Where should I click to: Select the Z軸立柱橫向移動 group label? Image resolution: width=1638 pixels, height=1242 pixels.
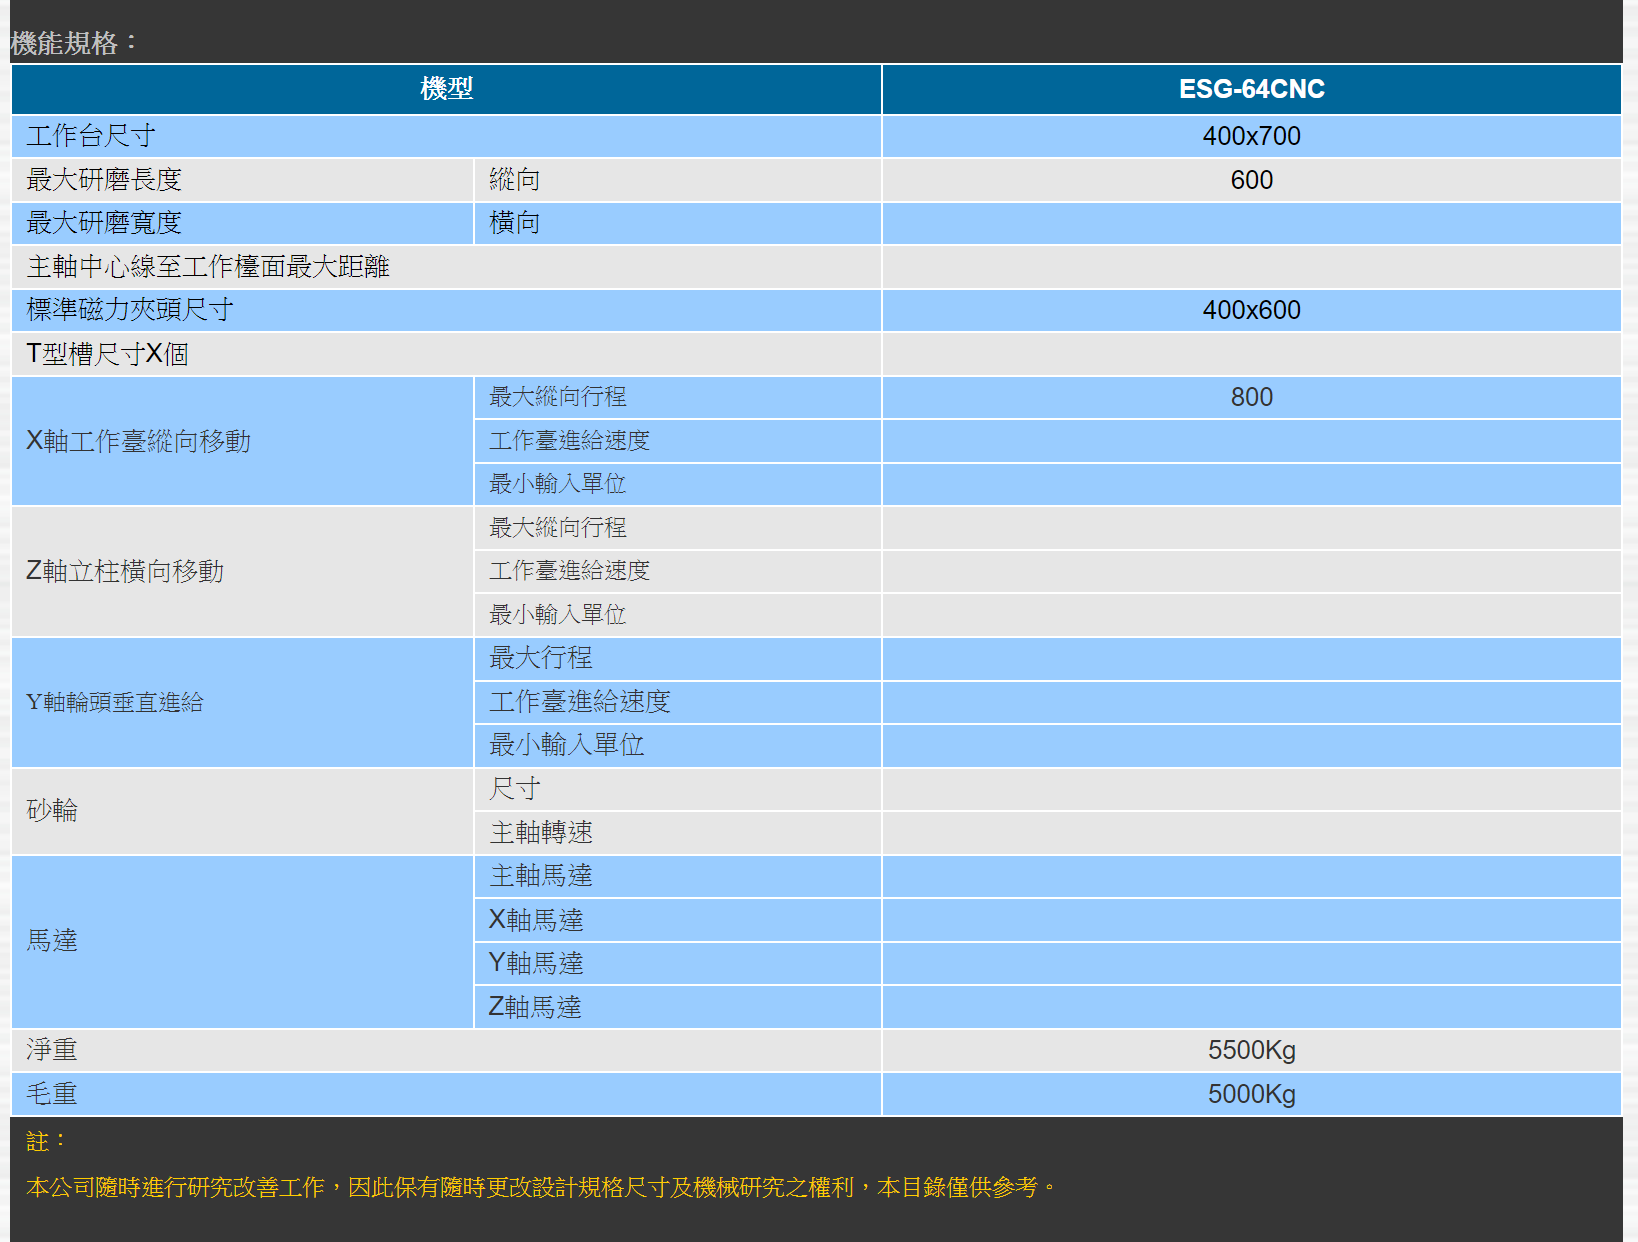(x=125, y=571)
